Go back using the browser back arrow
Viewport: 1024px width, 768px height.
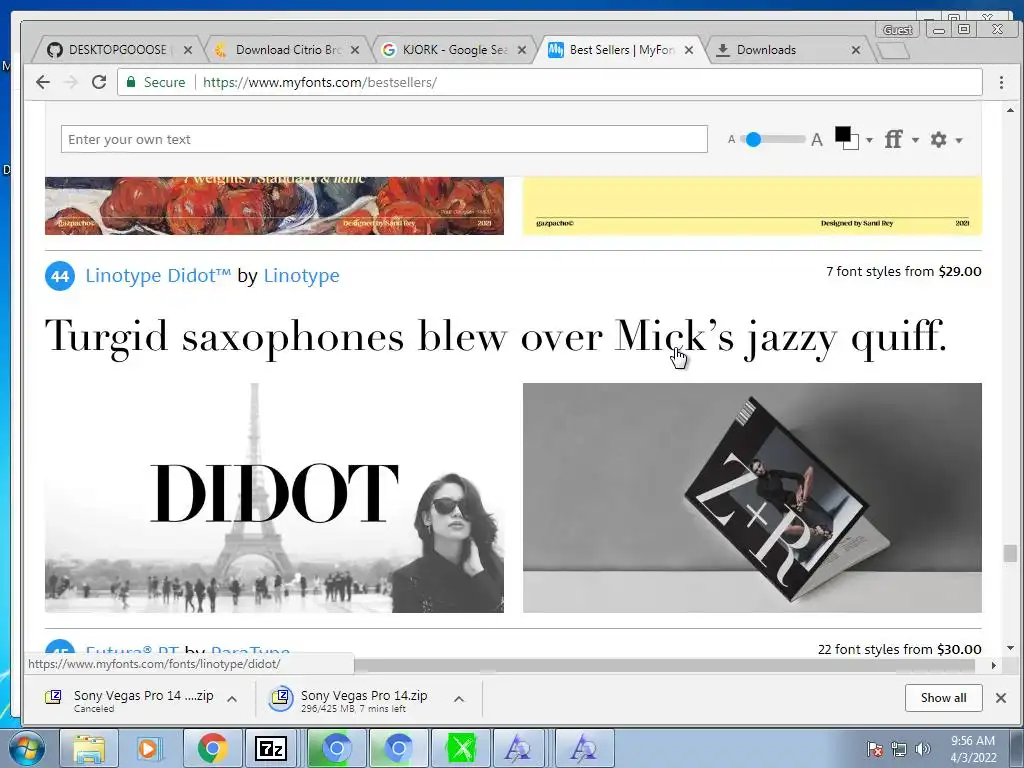[43, 82]
